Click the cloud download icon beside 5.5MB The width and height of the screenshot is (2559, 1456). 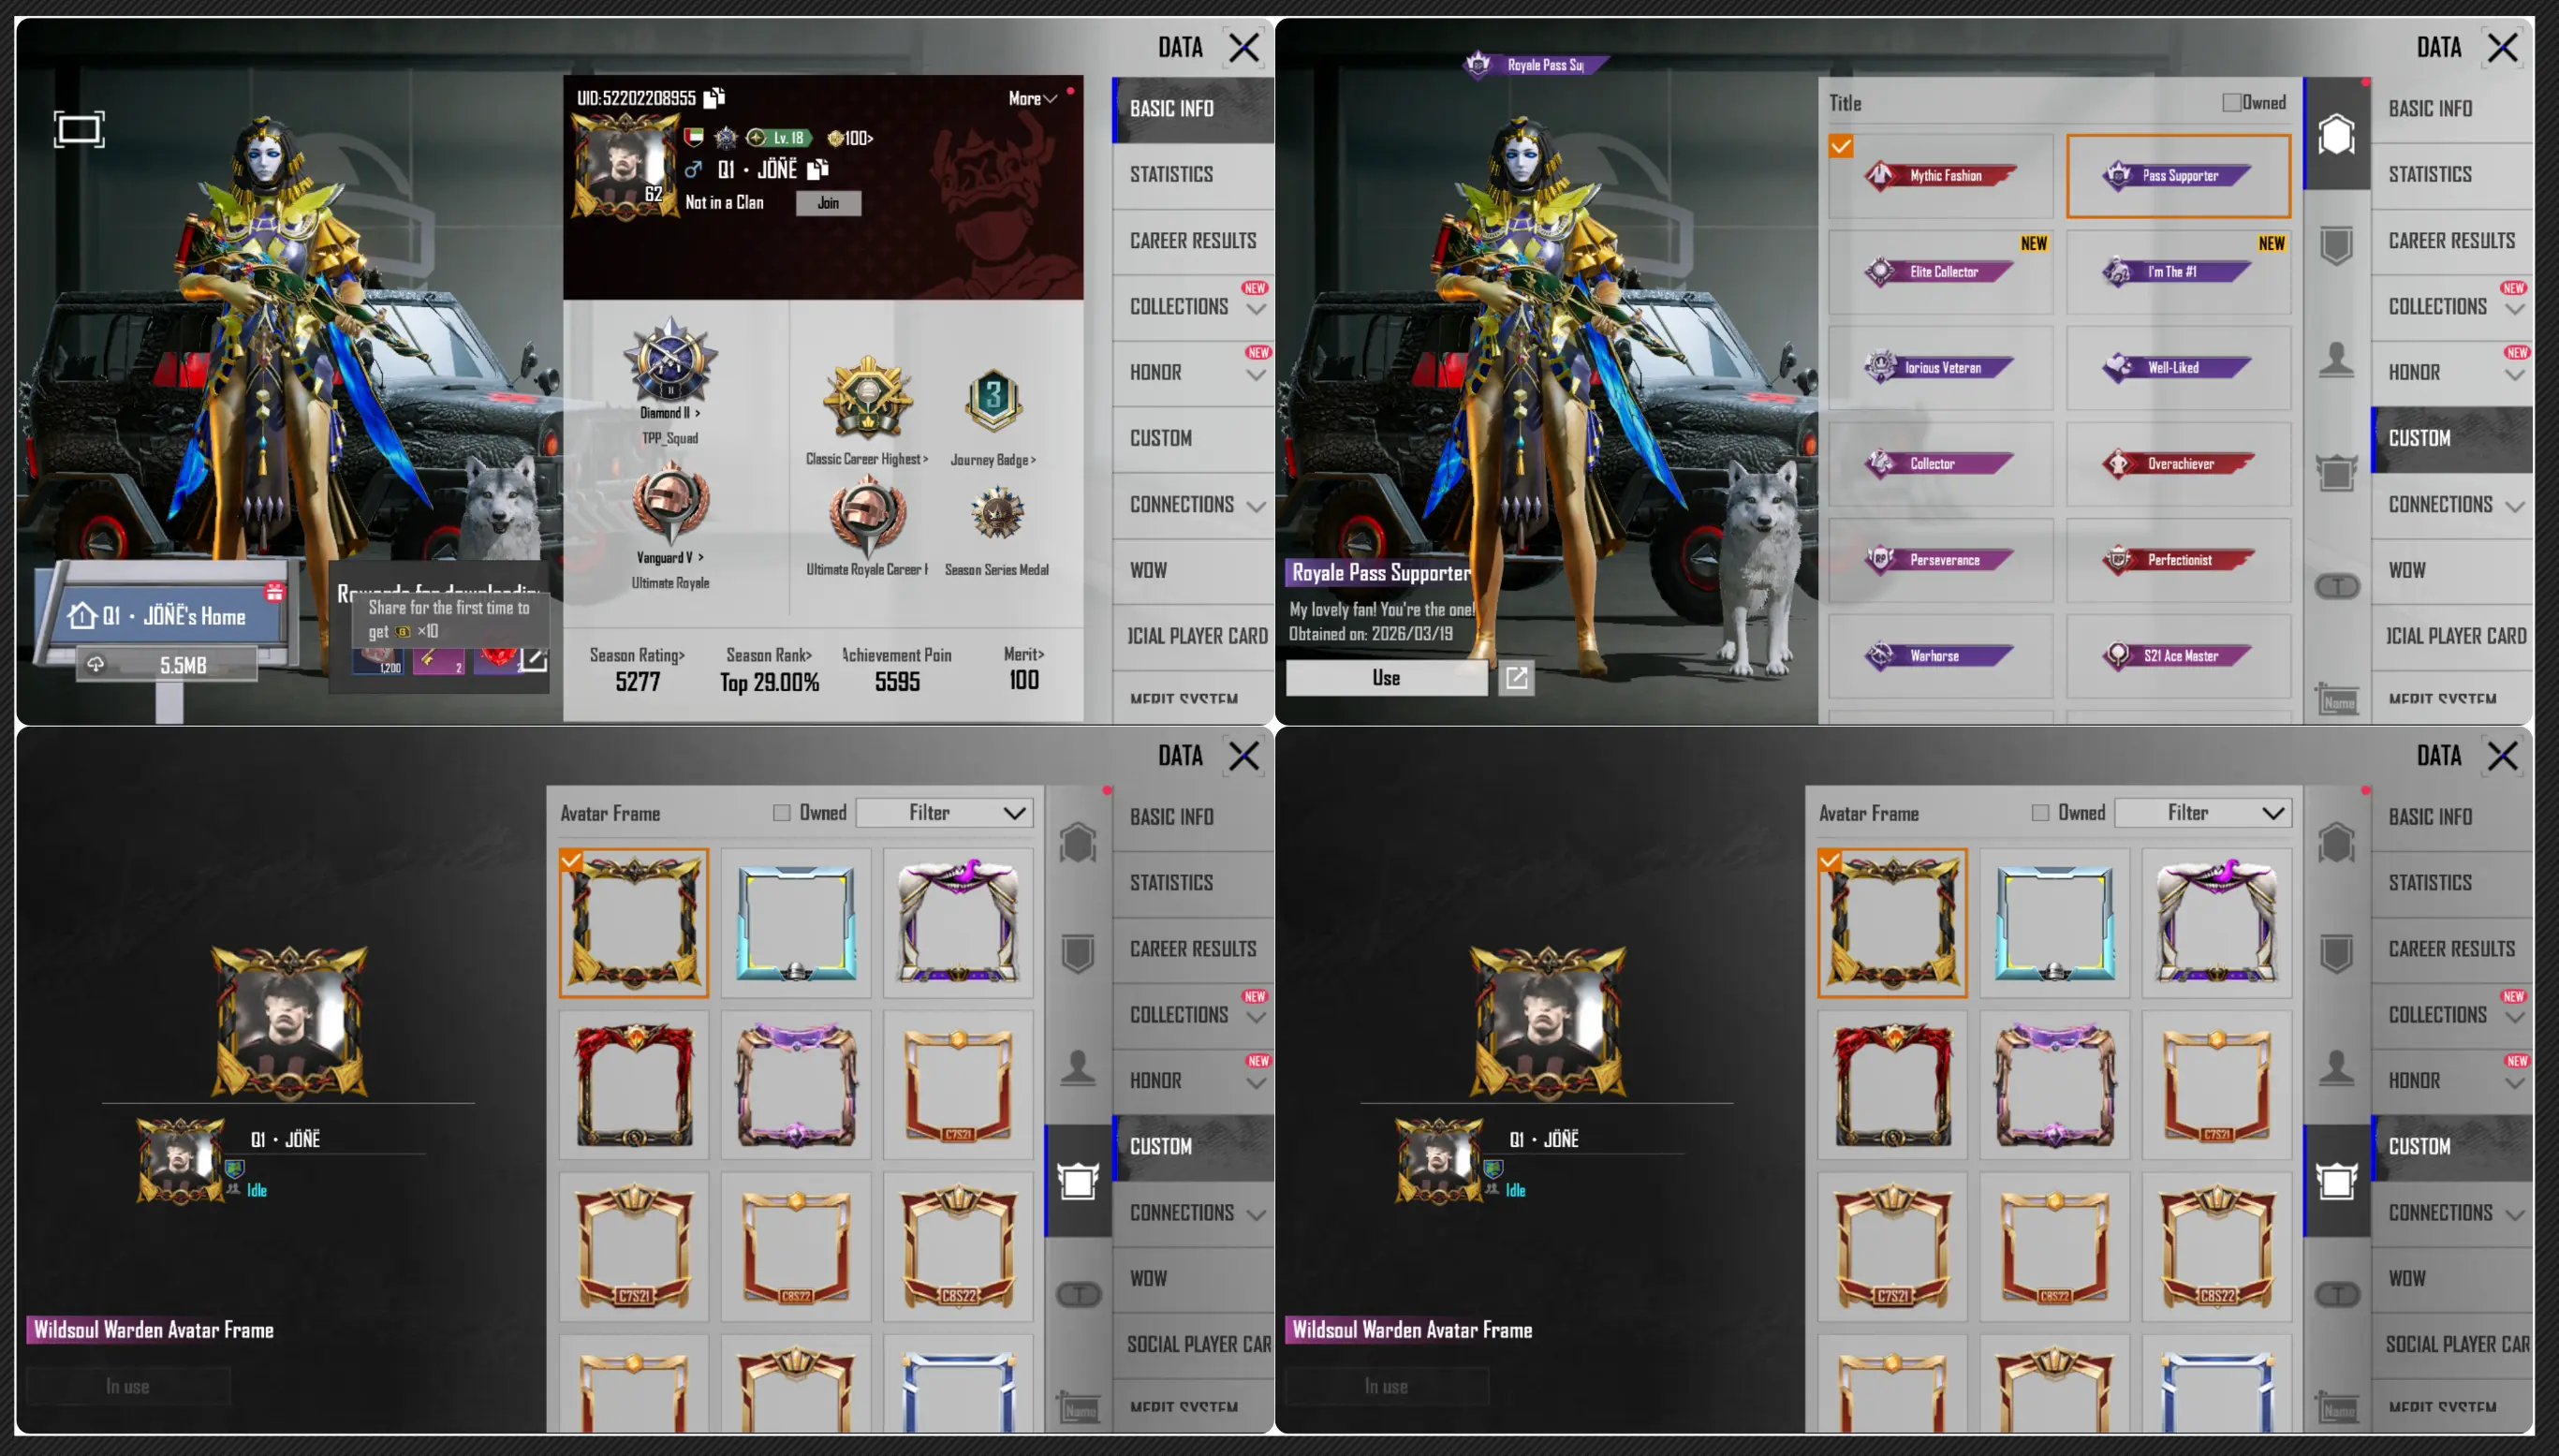[x=96, y=665]
